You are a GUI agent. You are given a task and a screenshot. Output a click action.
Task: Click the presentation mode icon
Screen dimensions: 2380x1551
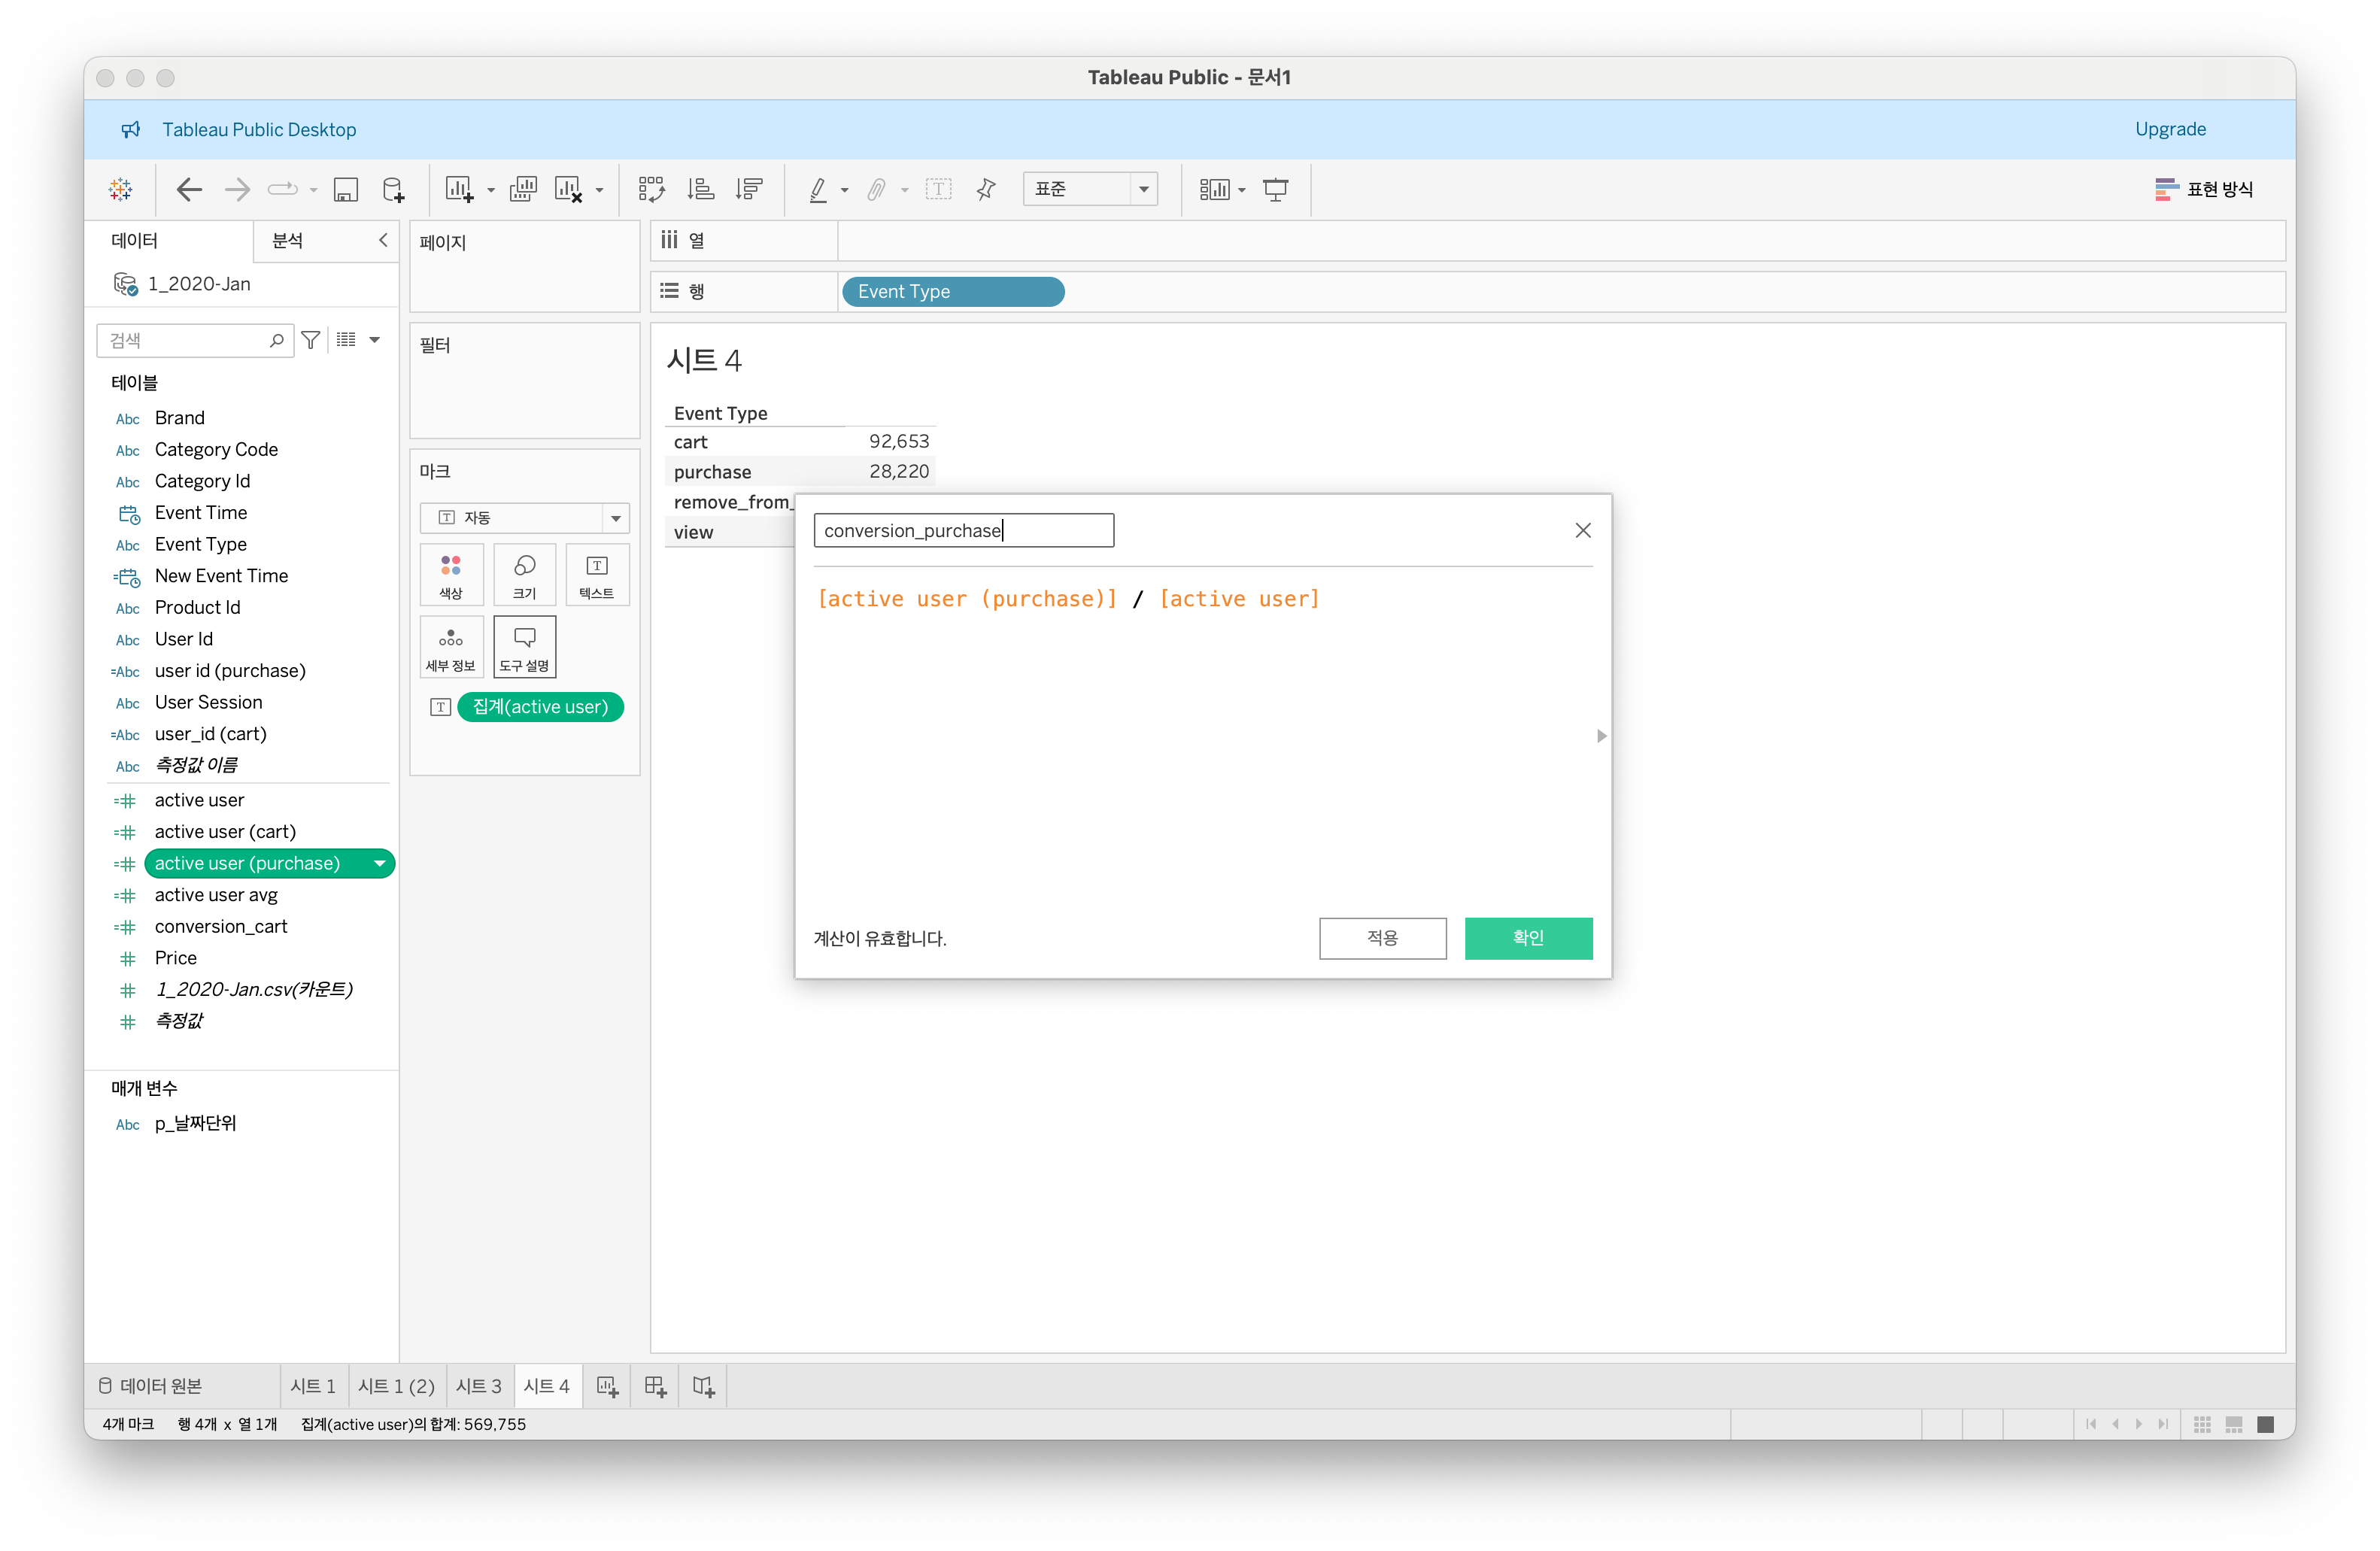(x=1275, y=189)
